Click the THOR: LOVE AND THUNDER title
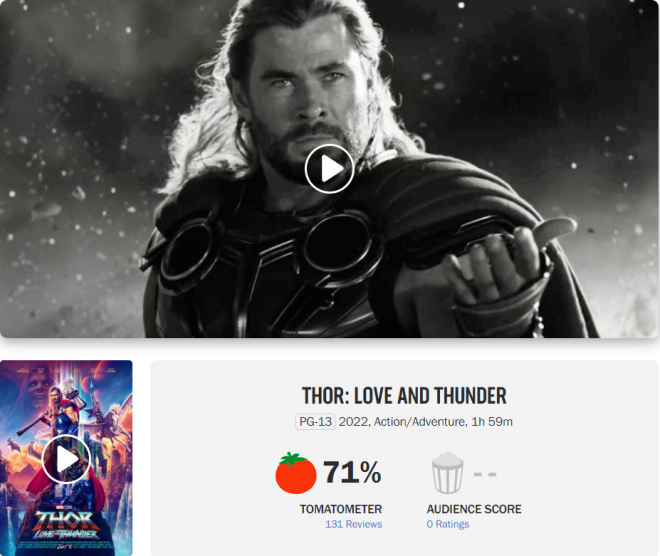660x556 pixels. coord(404,396)
